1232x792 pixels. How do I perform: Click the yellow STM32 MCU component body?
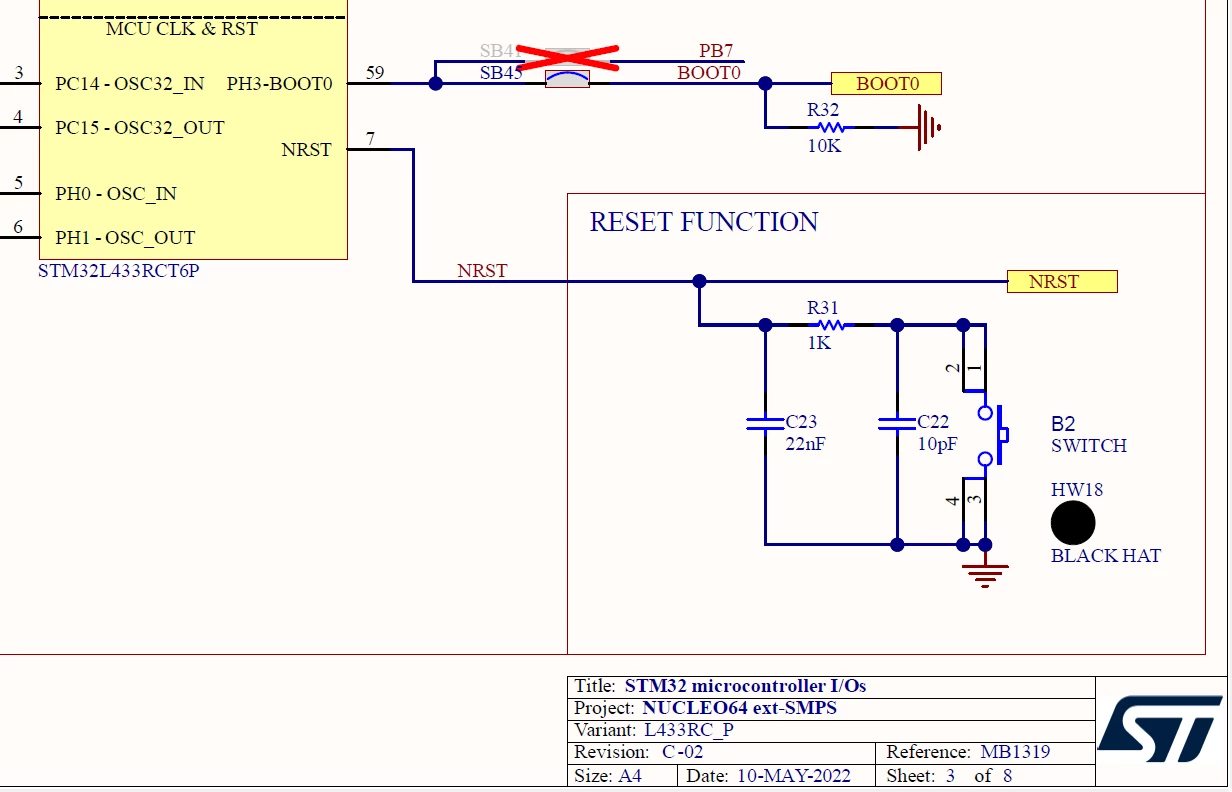(x=193, y=130)
